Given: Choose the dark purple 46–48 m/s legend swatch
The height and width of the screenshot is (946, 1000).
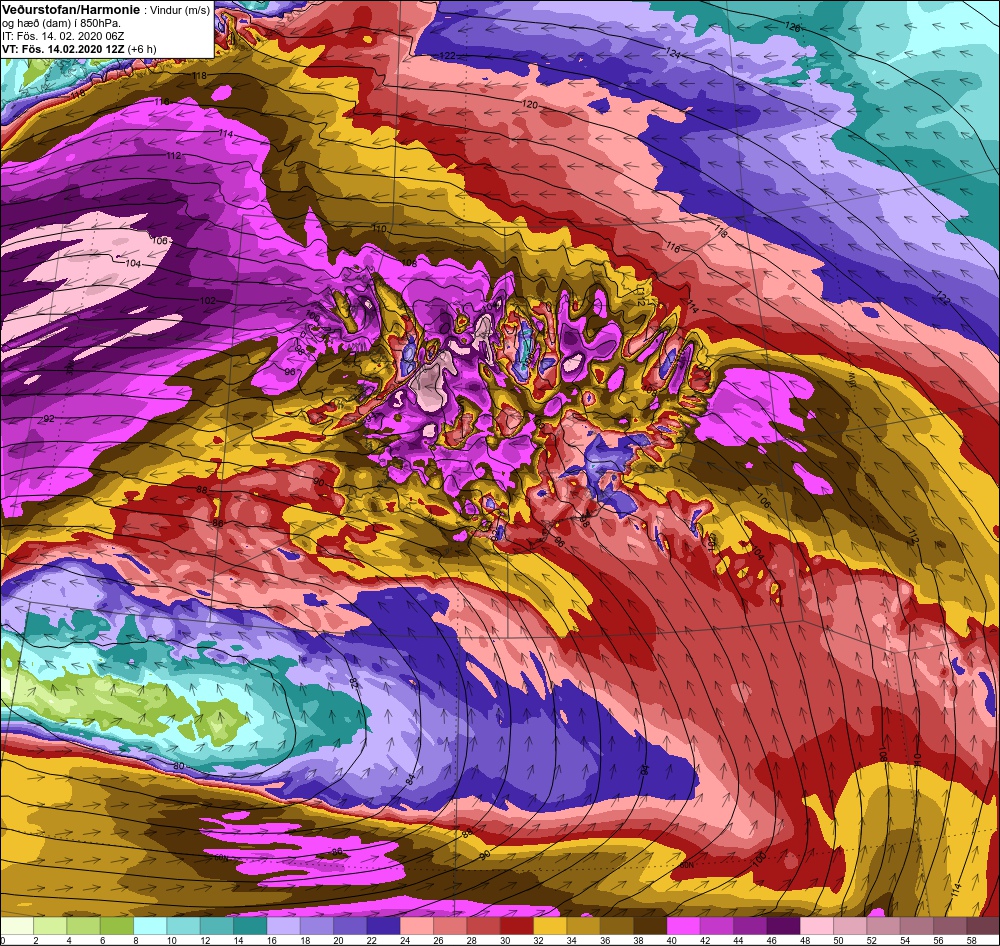Looking at the screenshot, I should (x=783, y=925).
